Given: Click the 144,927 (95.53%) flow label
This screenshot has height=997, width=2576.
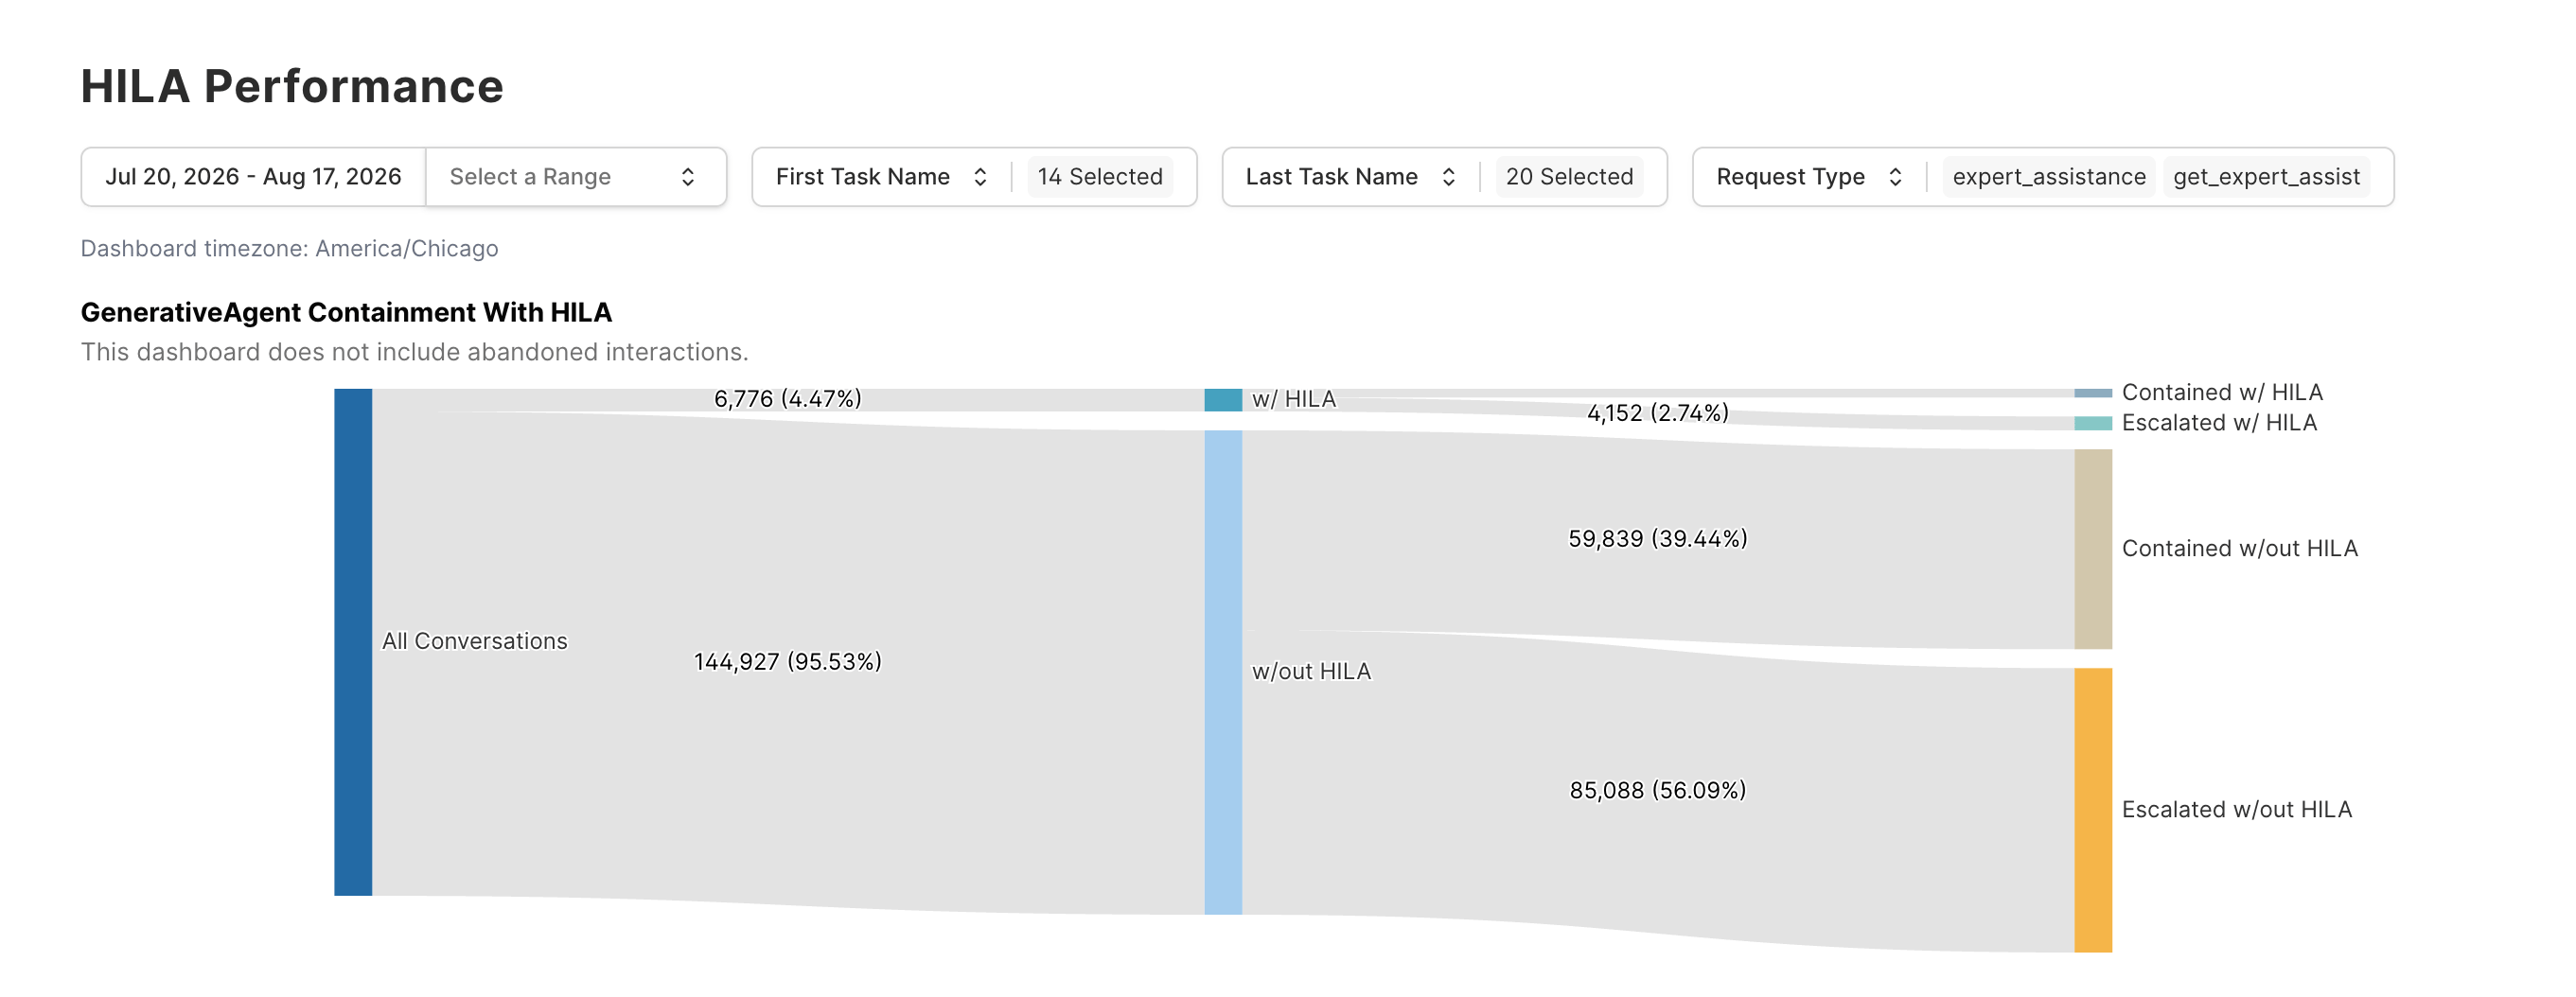Looking at the screenshot, I should pos(788,662).
